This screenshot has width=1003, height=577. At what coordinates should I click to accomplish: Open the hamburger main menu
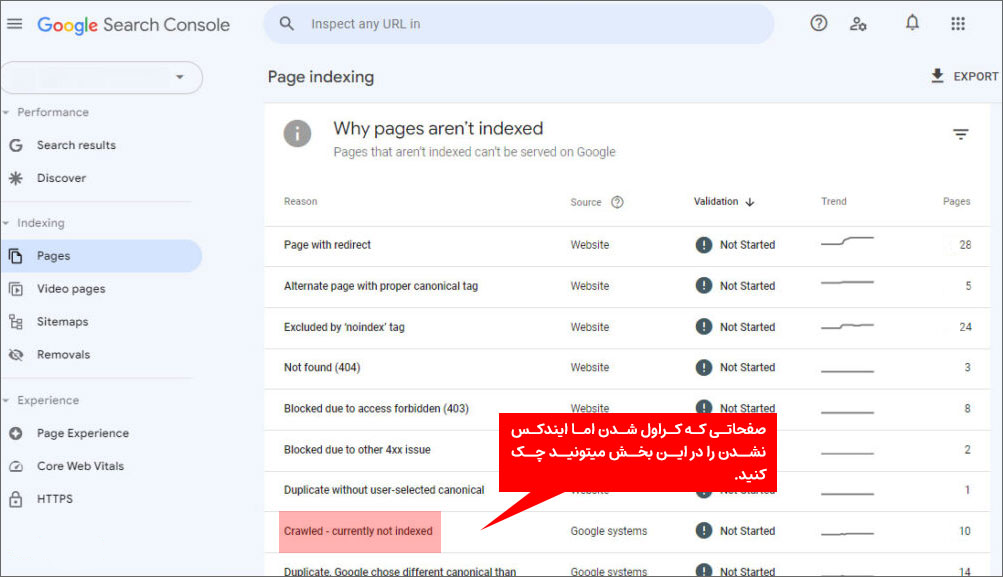14,24
